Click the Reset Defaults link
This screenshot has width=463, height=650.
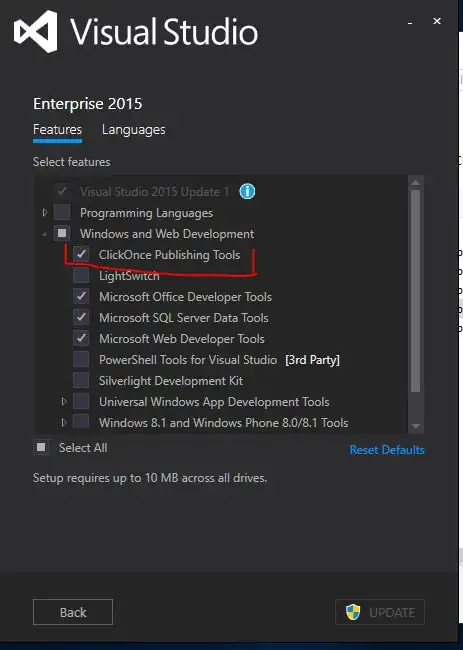tap(387, 450)
